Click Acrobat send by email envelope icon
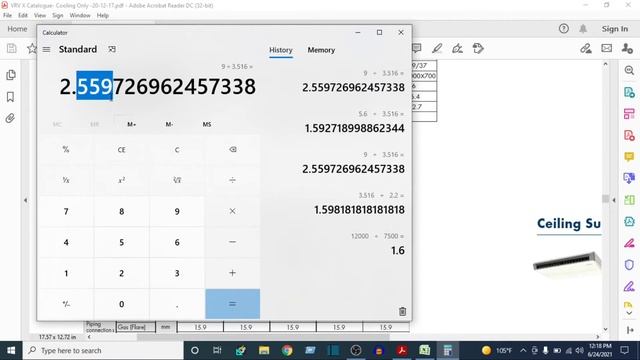The height and width of the screenshot is (360, 640). (x=607, y=49)
